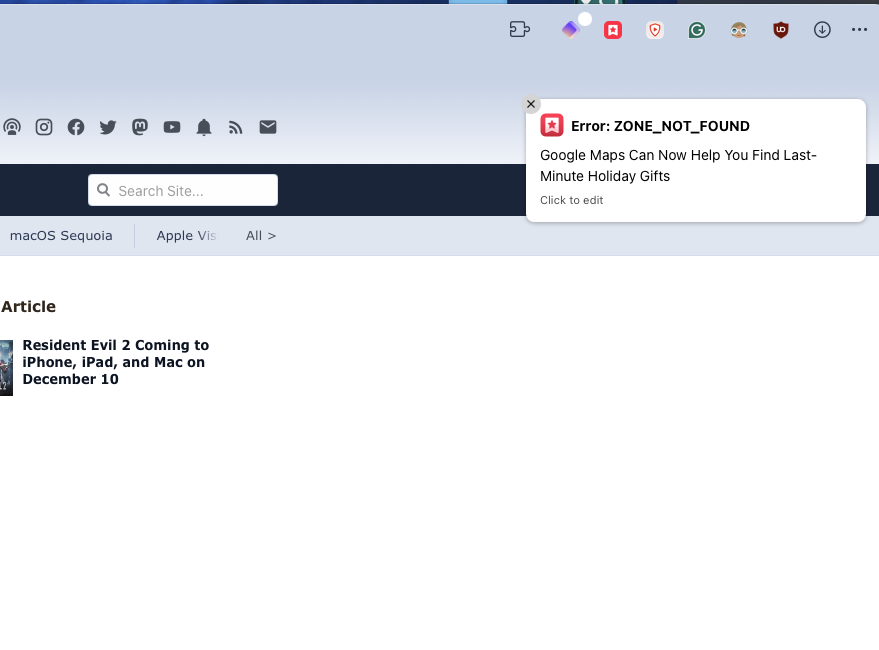879x650 pixels.
Task: Click the email envelope icon
Action: point(268,127)
